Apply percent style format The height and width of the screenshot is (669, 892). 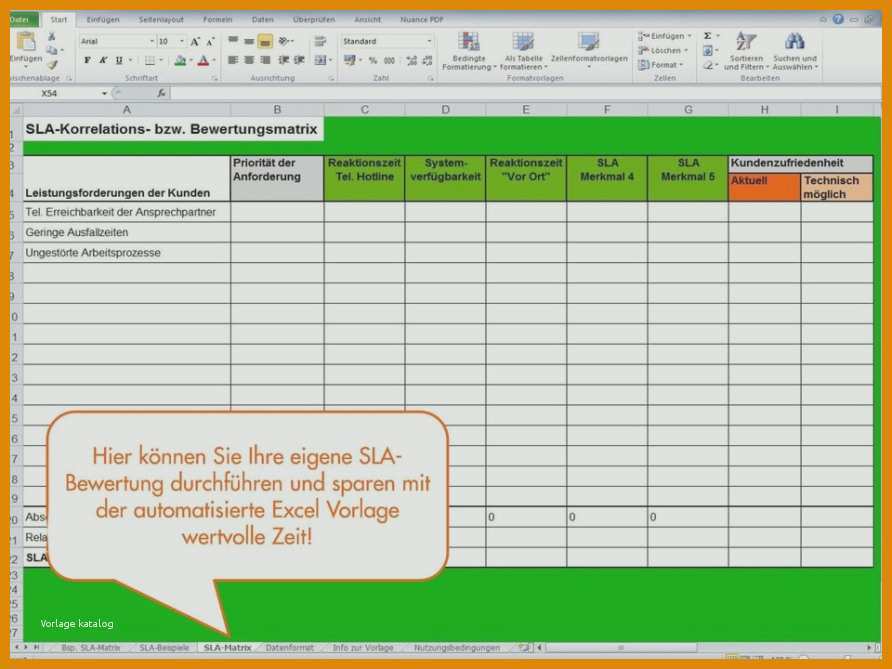(373, 60)
